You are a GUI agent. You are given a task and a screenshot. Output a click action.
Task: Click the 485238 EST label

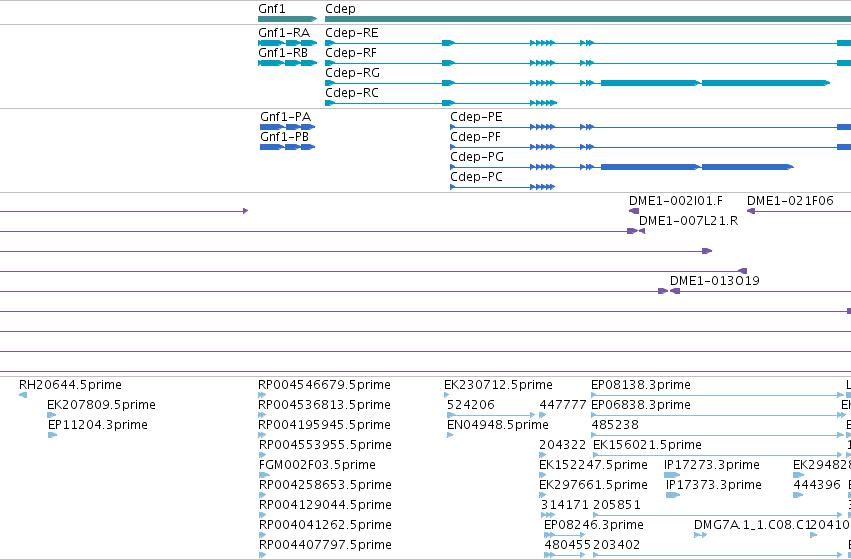[x=615, y=425]
